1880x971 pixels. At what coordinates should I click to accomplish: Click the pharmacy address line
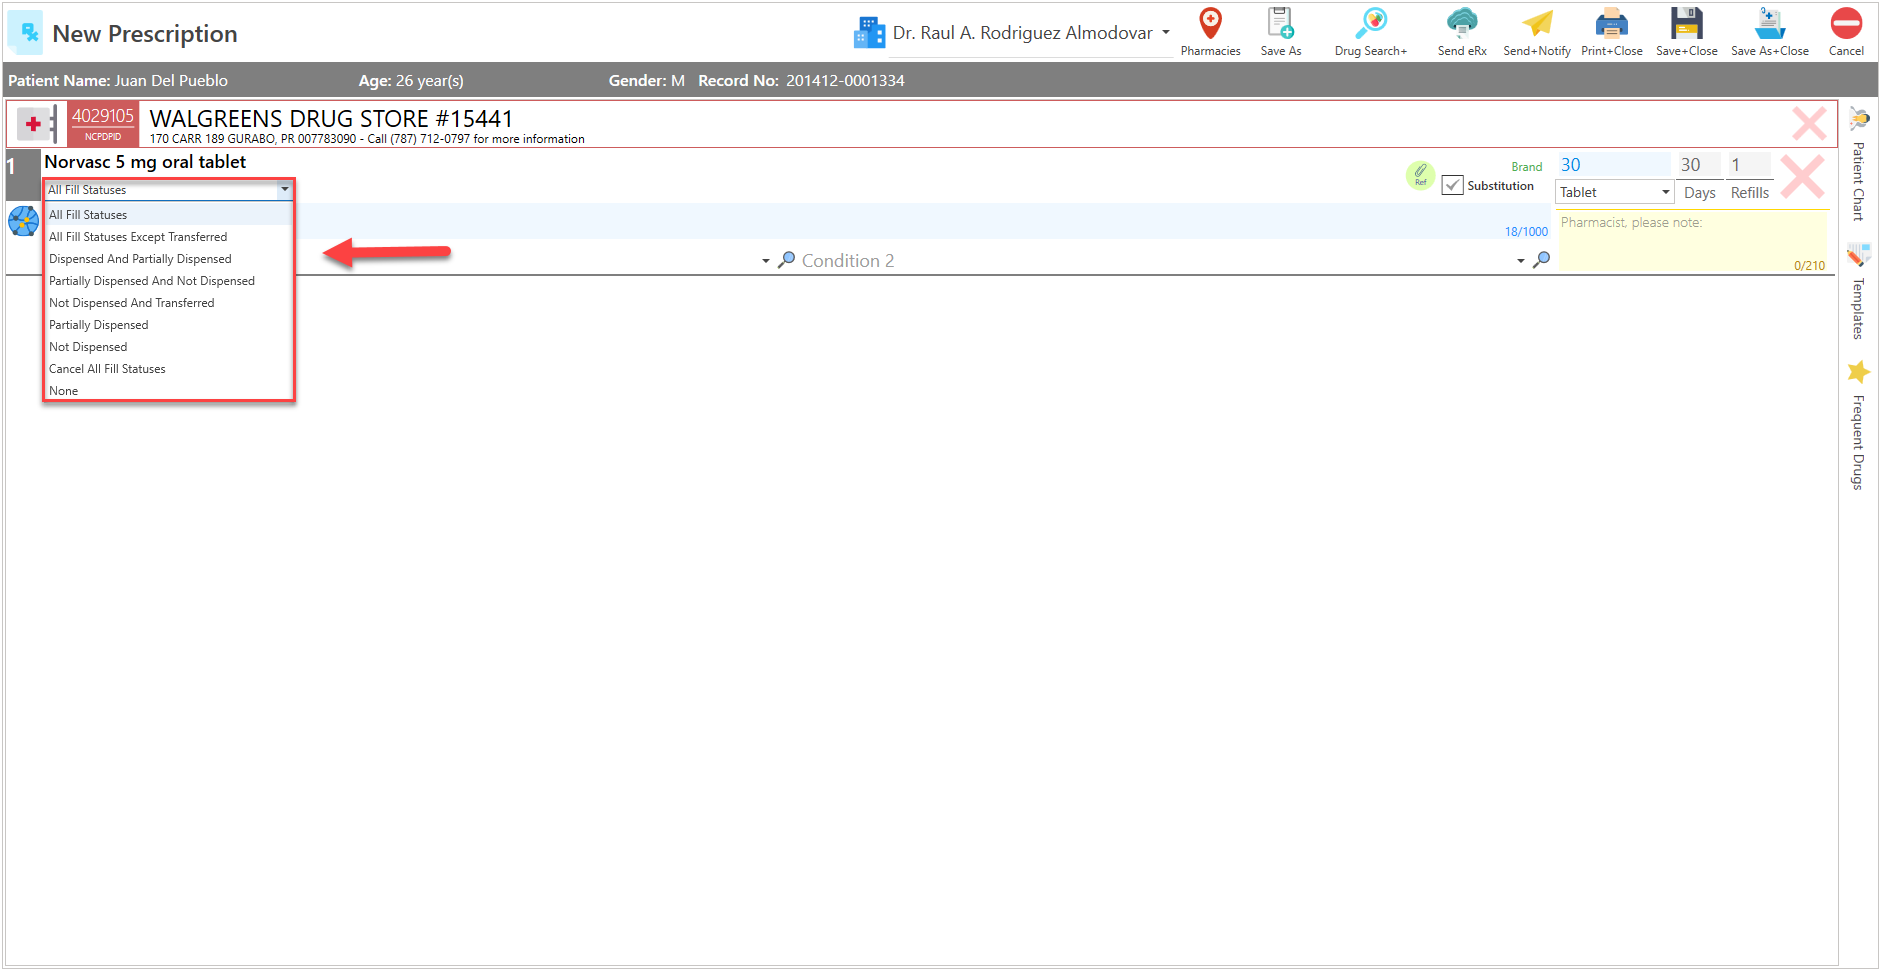tap(367, 139)
